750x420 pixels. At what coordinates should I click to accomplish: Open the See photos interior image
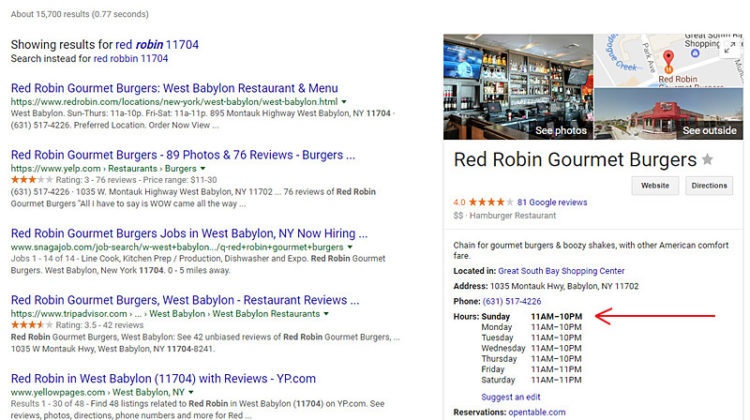[x=518, y=88]
